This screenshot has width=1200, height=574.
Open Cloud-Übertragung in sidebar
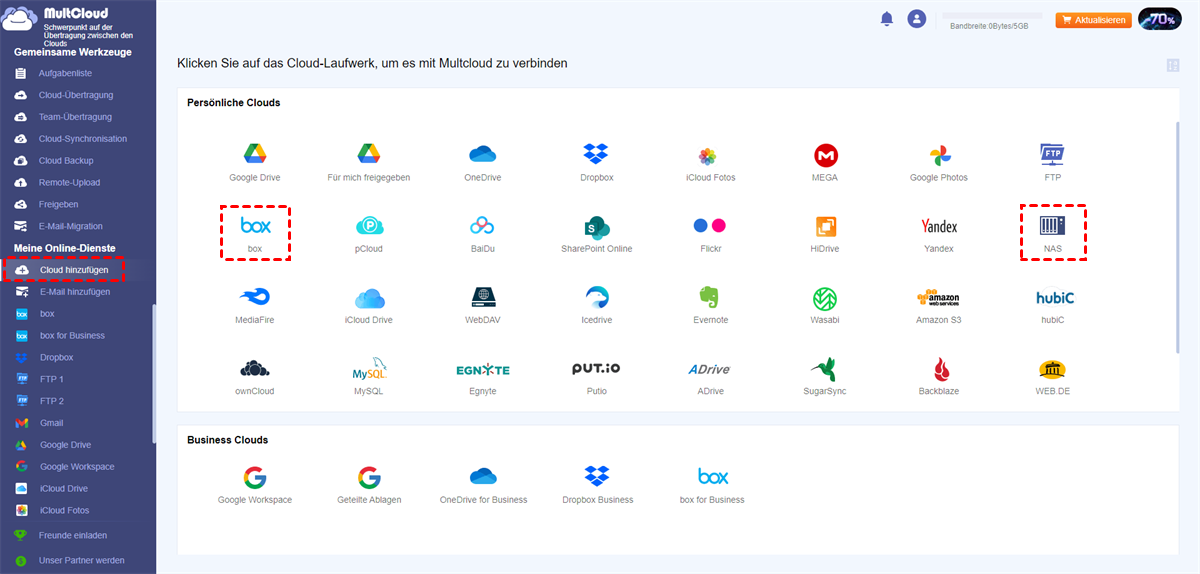click(76, 95)
